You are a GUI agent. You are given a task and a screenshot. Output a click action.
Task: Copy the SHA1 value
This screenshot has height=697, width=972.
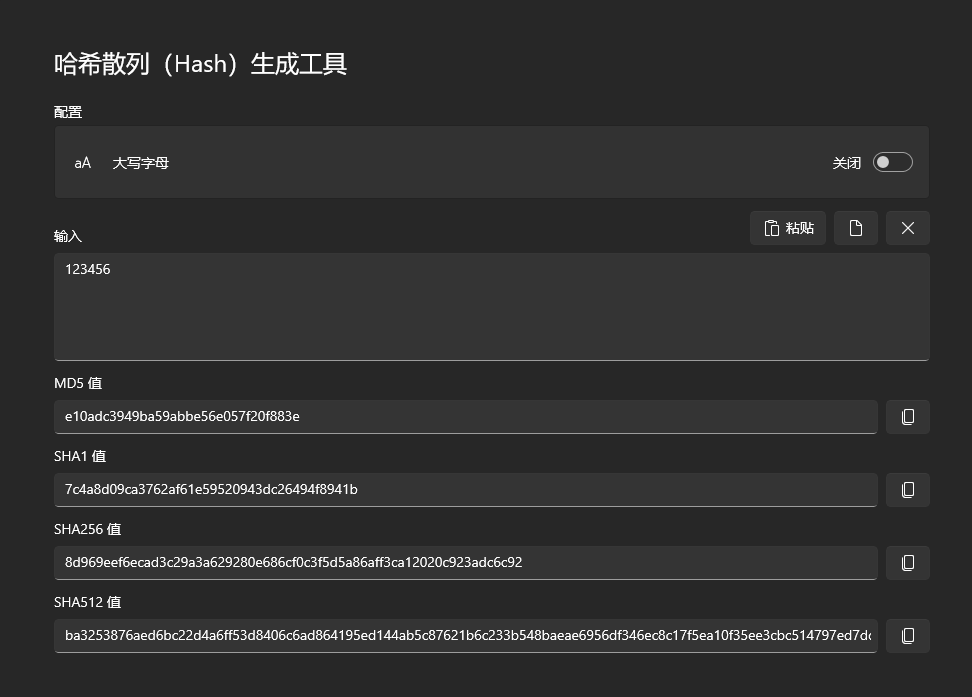pos(908,490)
